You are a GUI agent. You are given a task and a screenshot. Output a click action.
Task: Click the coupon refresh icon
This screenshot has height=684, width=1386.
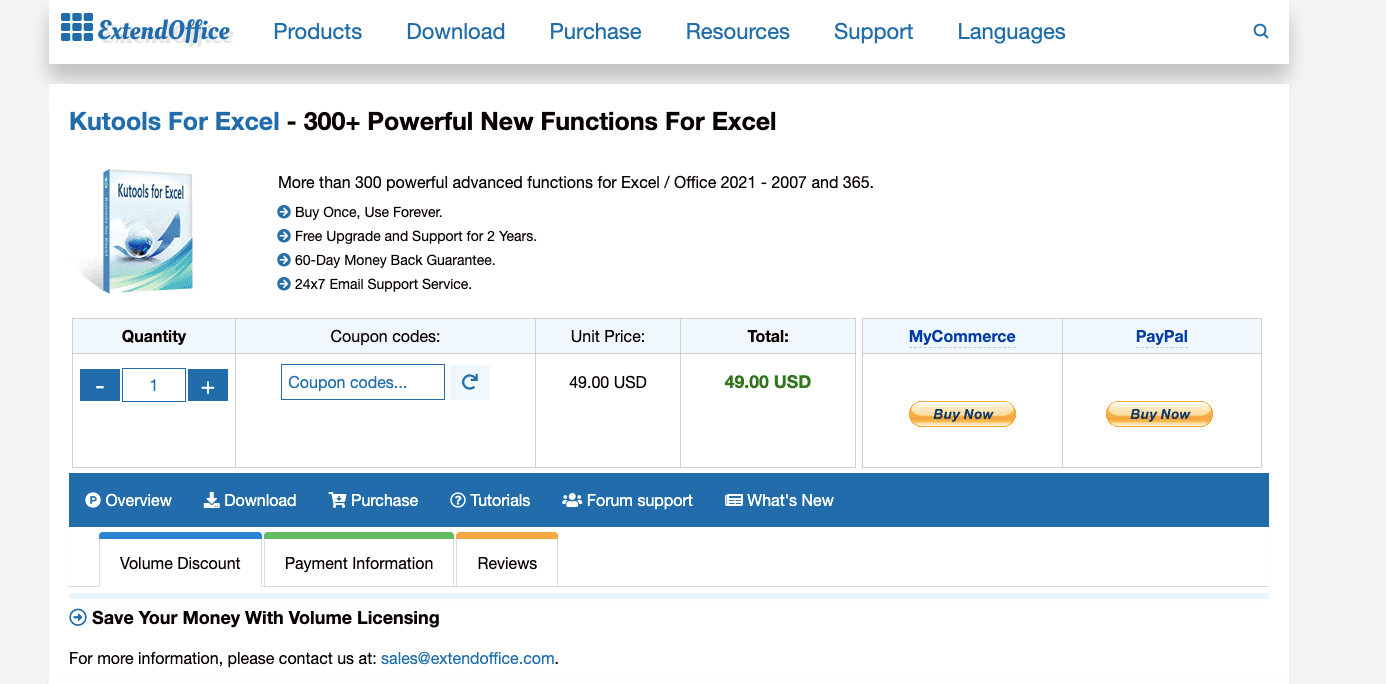pos(470,382)
